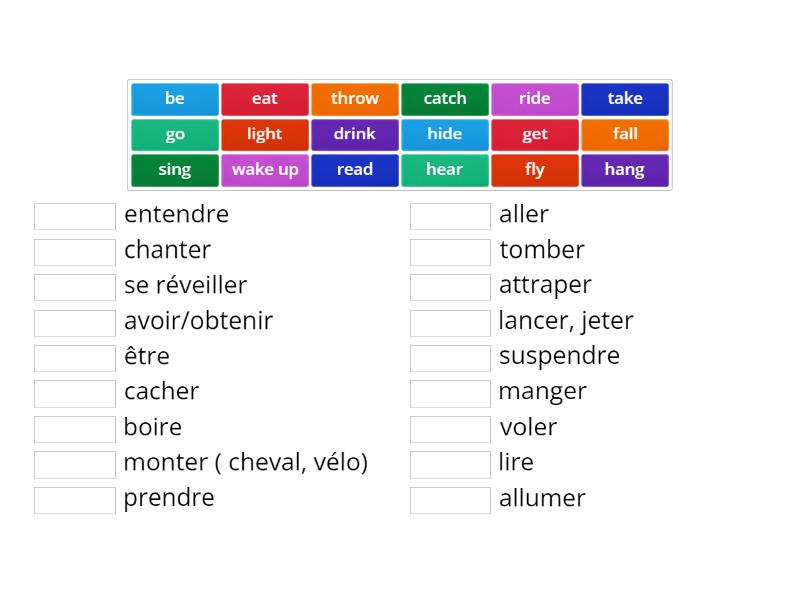Click the 'wake up' tile
The width and height of the screenshot is (800, 600).
pyautogui.click(x=264, y=170)
